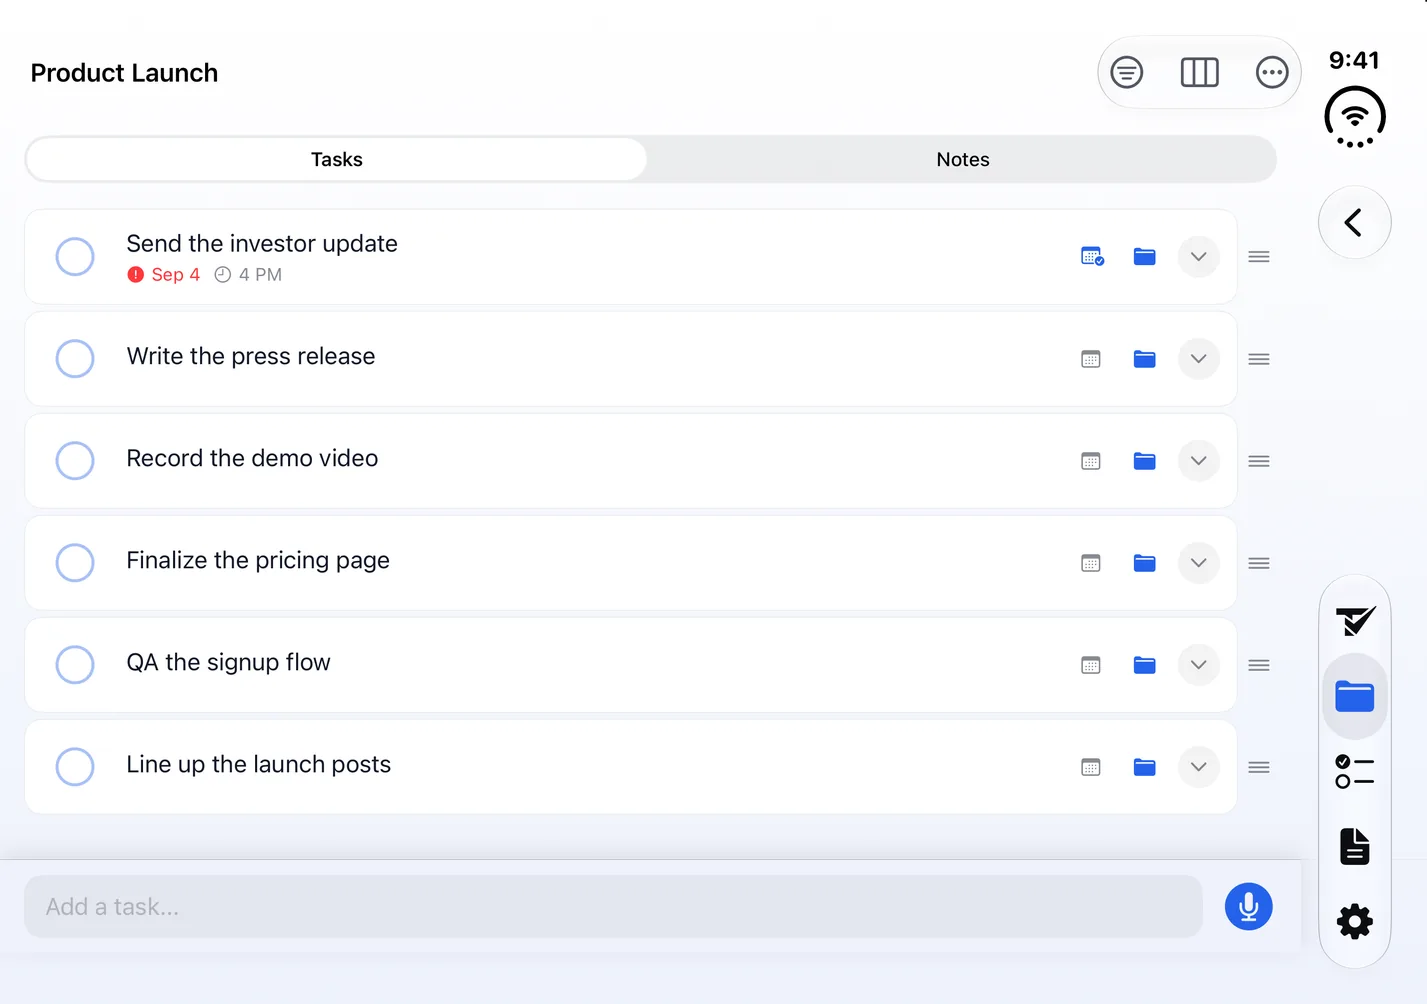Viewport: 1427px width, 1004px height.
Task: Expand QA the signup flow chevron
Action: (x=1199, y=665)
